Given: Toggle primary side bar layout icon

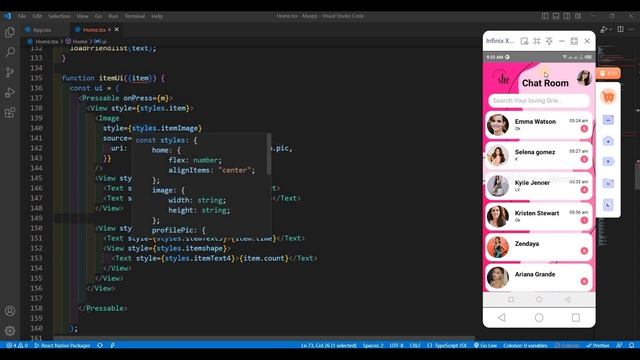Looking at the screenshot, I should 545,16.
